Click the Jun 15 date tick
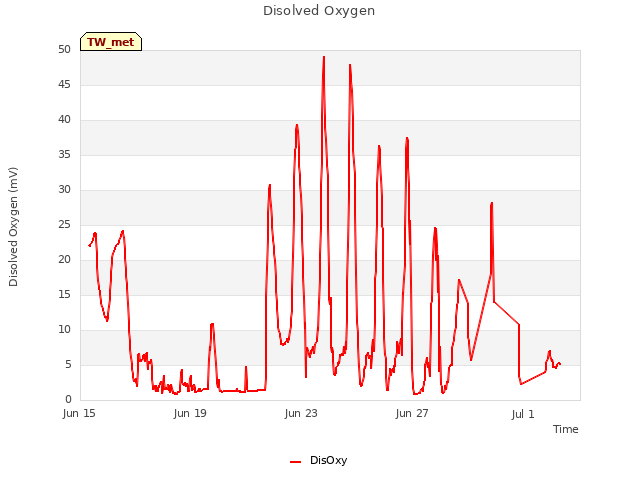 (x=79, y=413)
